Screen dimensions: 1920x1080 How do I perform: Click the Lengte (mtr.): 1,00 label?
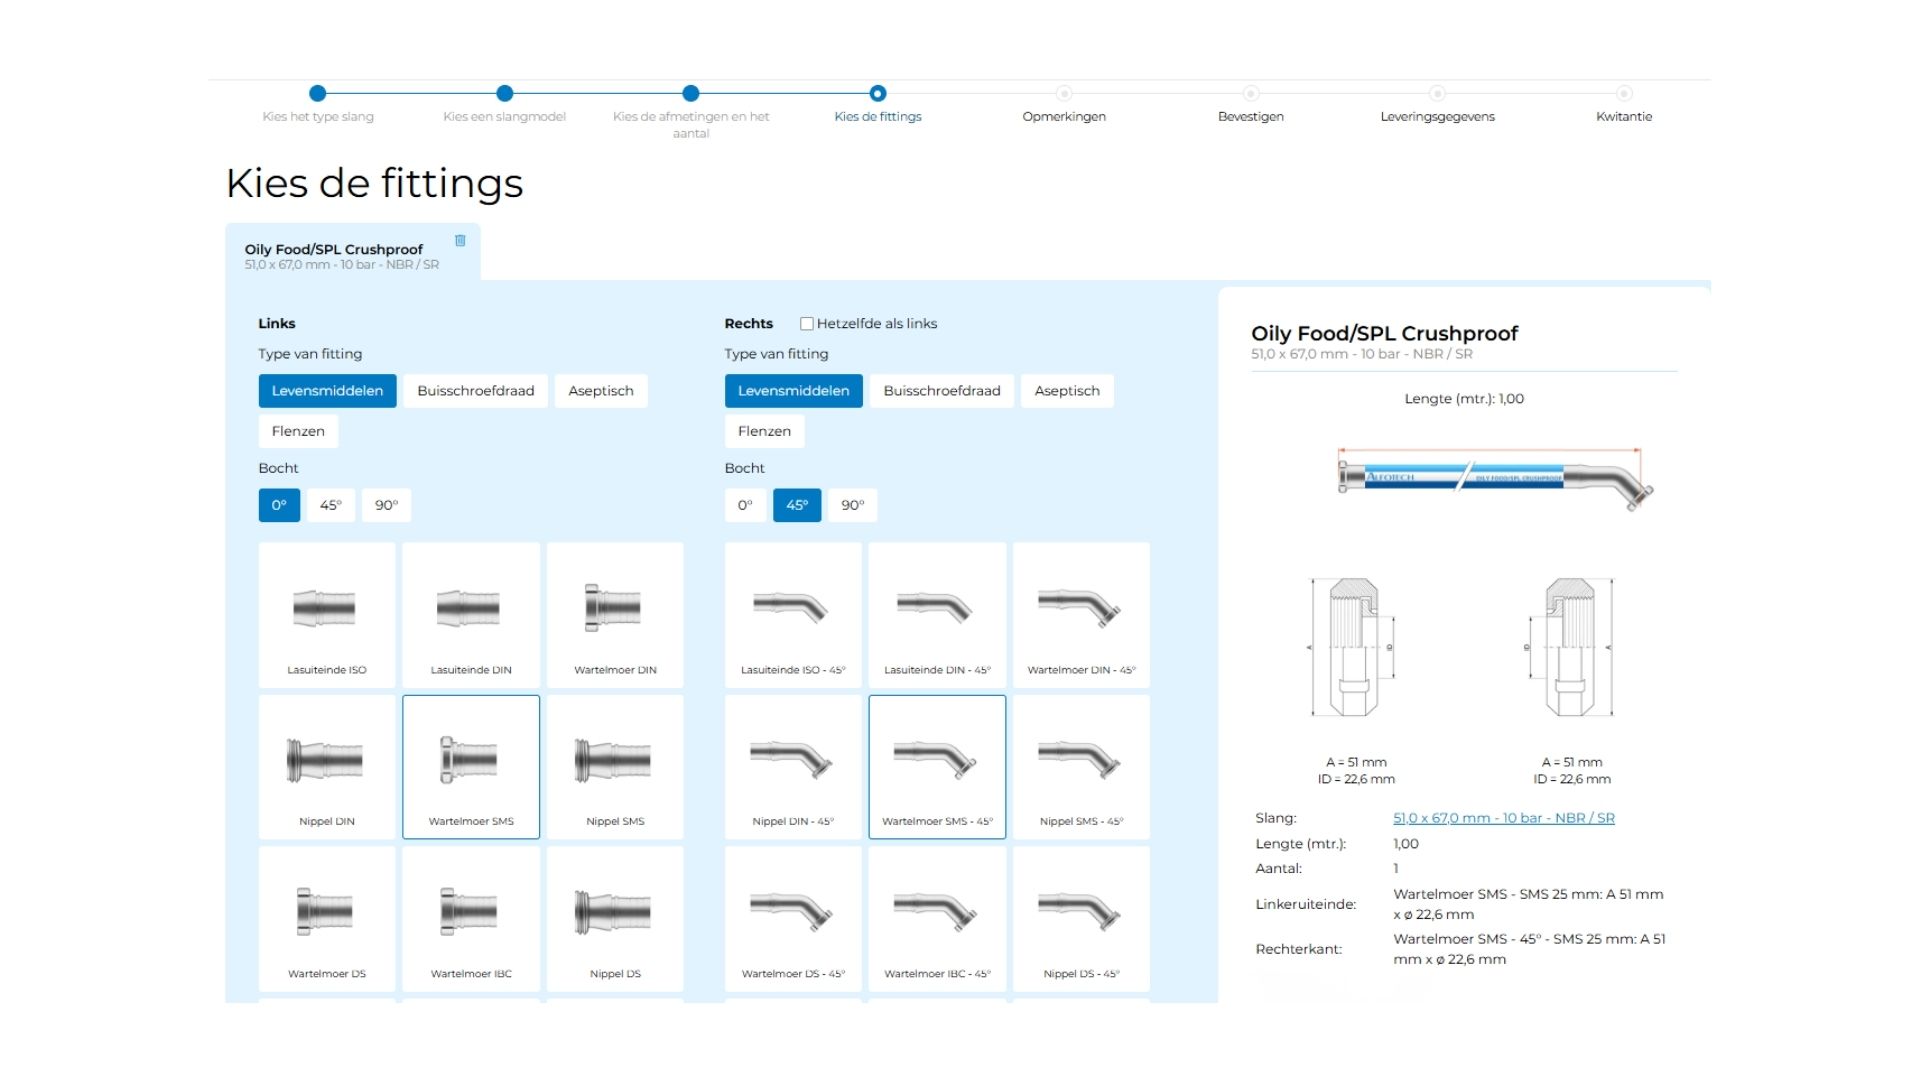pos(1464,399)
